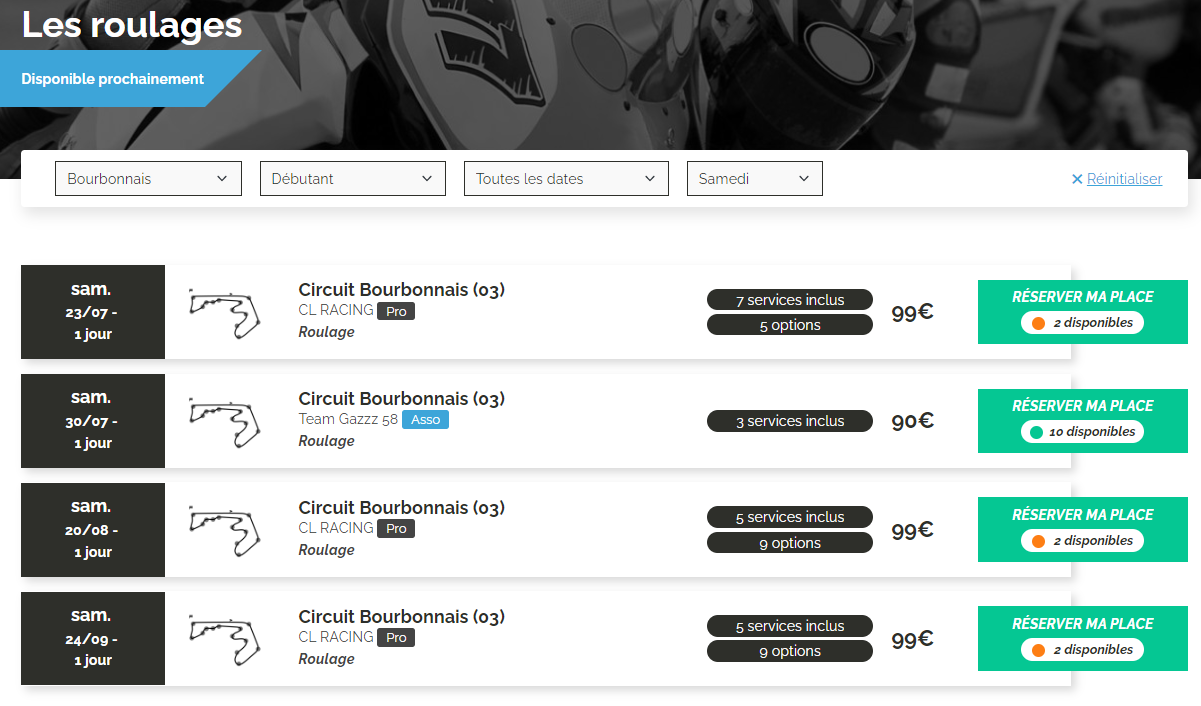The width and height of the screenshot is (1201, 706).
Task: Click the 99€ price in 20/08 row
Action: click(913, 530)
